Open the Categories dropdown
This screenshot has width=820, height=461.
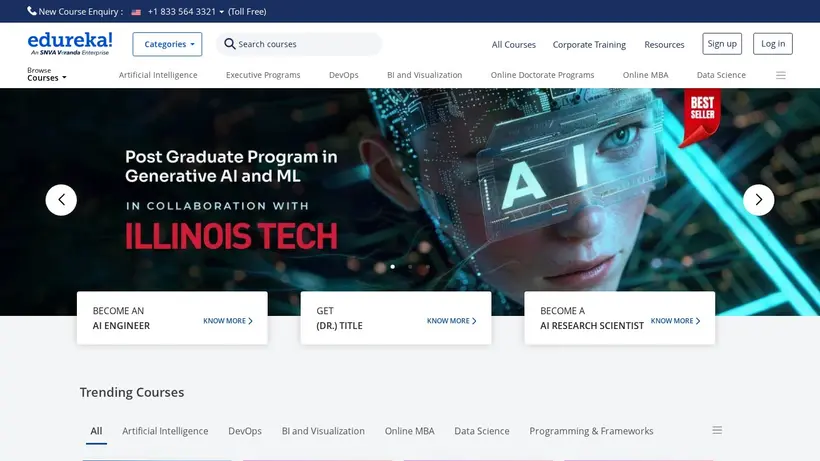point(167,44)
